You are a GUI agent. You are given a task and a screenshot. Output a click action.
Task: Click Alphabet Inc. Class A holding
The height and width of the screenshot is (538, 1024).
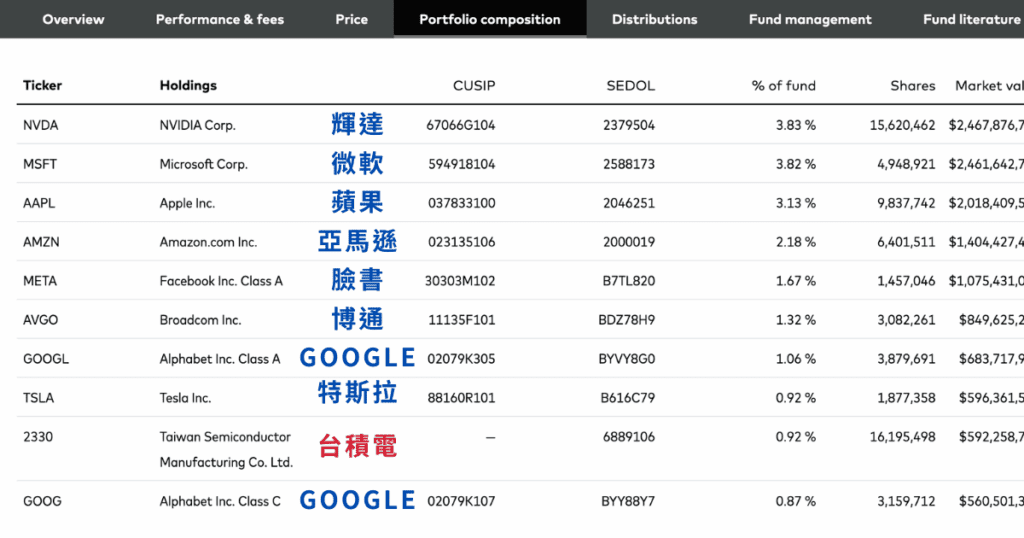point(220,359)
